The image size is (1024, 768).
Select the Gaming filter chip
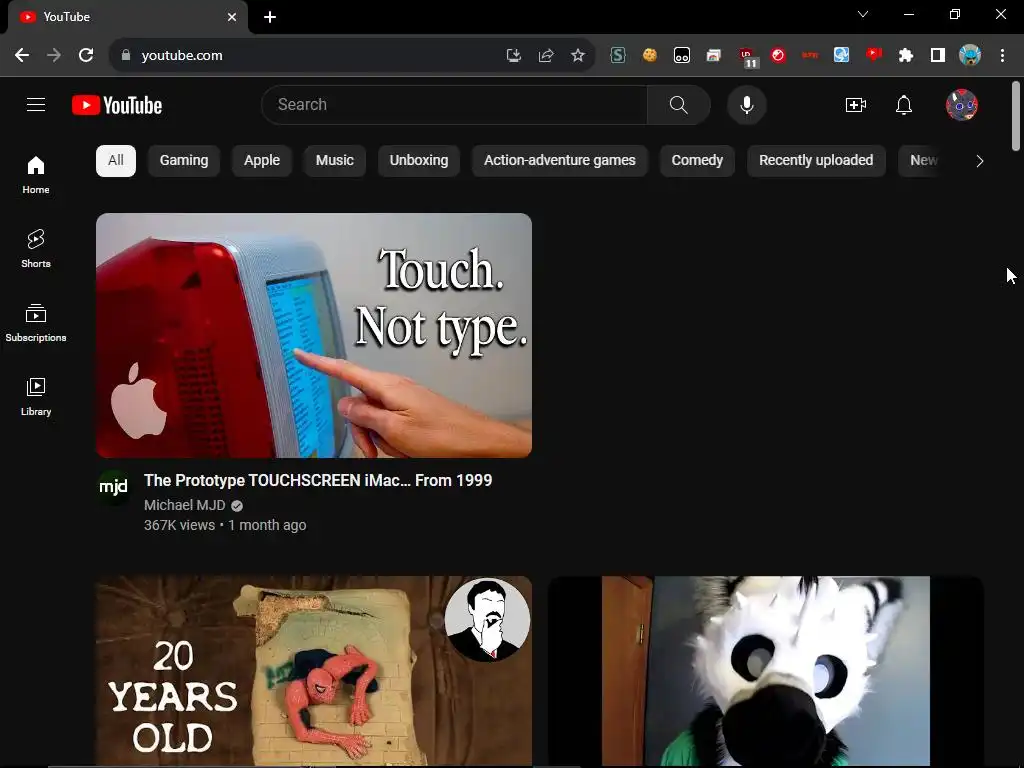click(184, 161)
